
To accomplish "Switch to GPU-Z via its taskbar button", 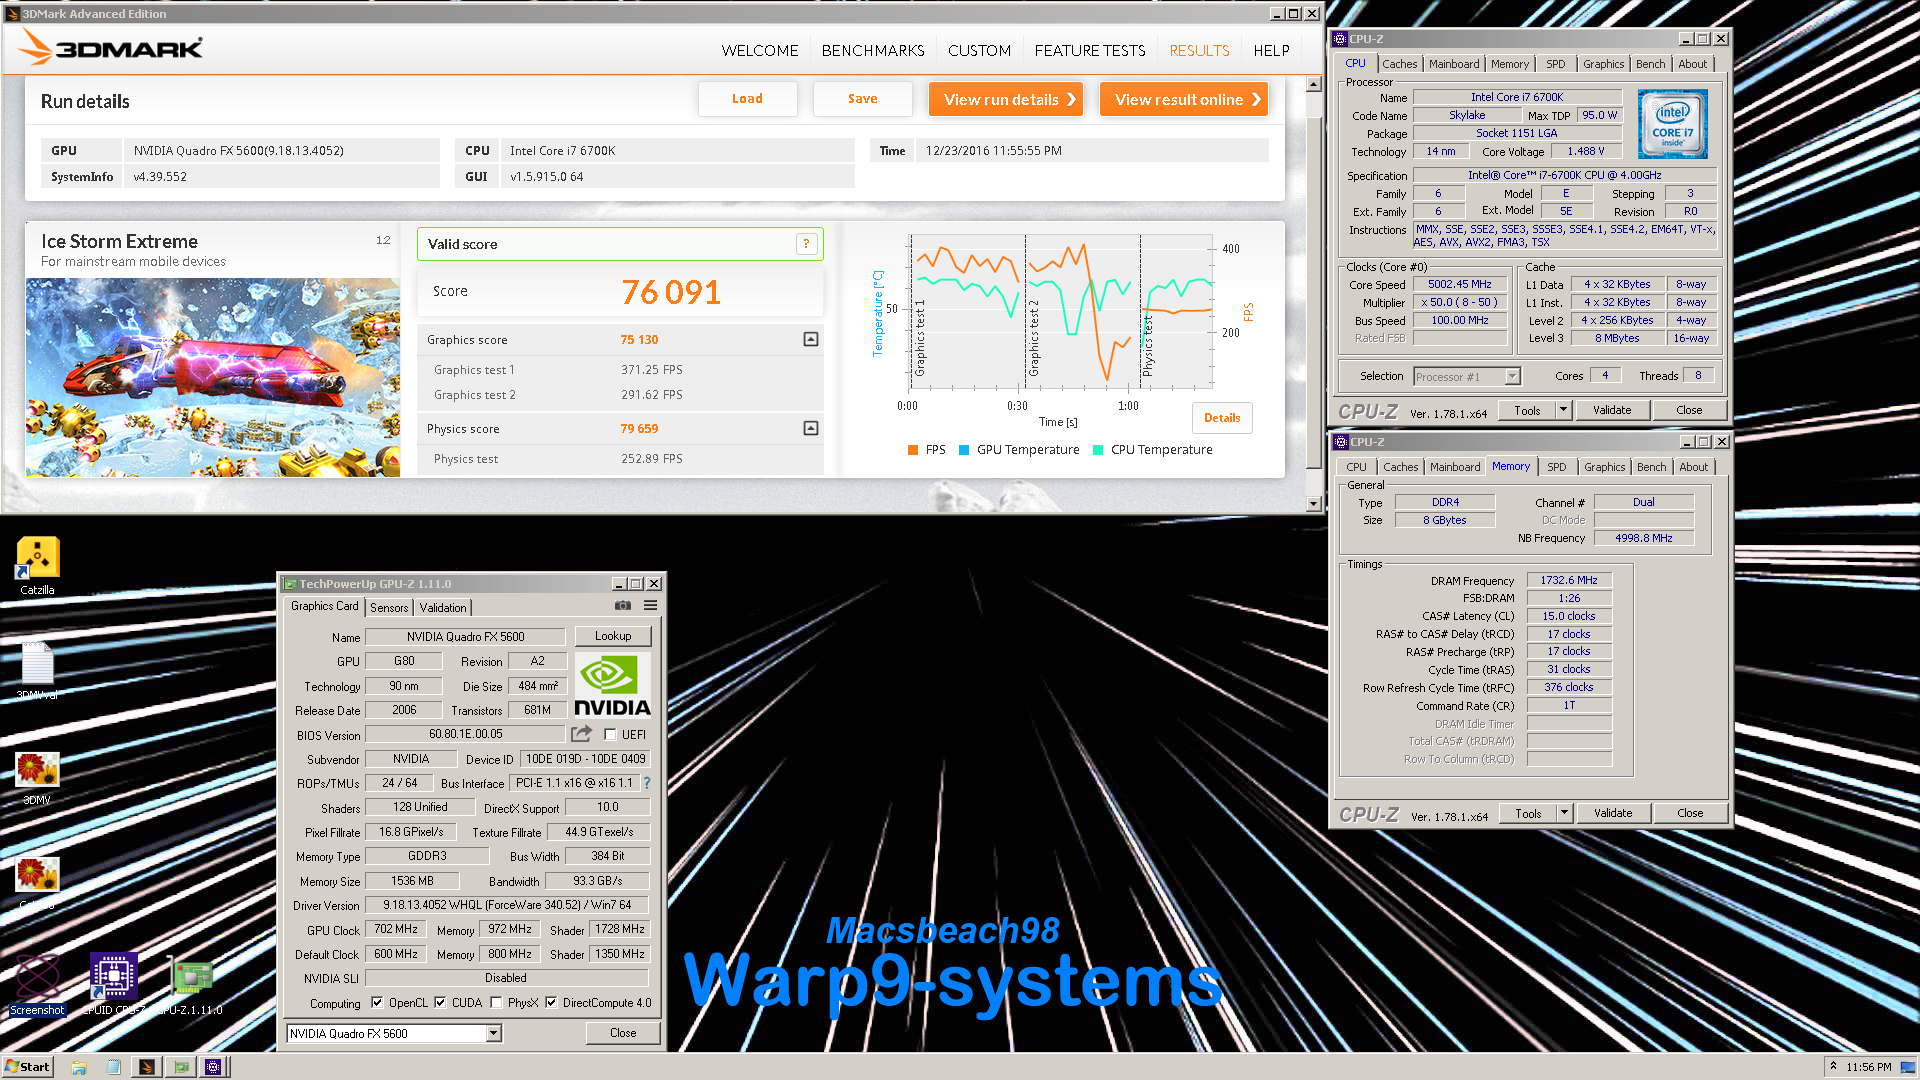I will (x=181, y=1067).
